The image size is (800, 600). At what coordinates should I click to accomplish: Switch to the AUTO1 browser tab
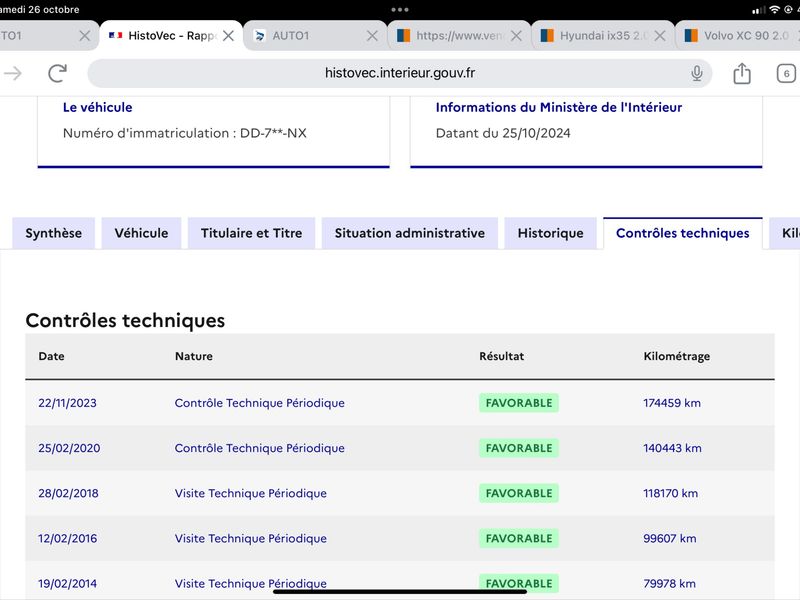(315, 36)
